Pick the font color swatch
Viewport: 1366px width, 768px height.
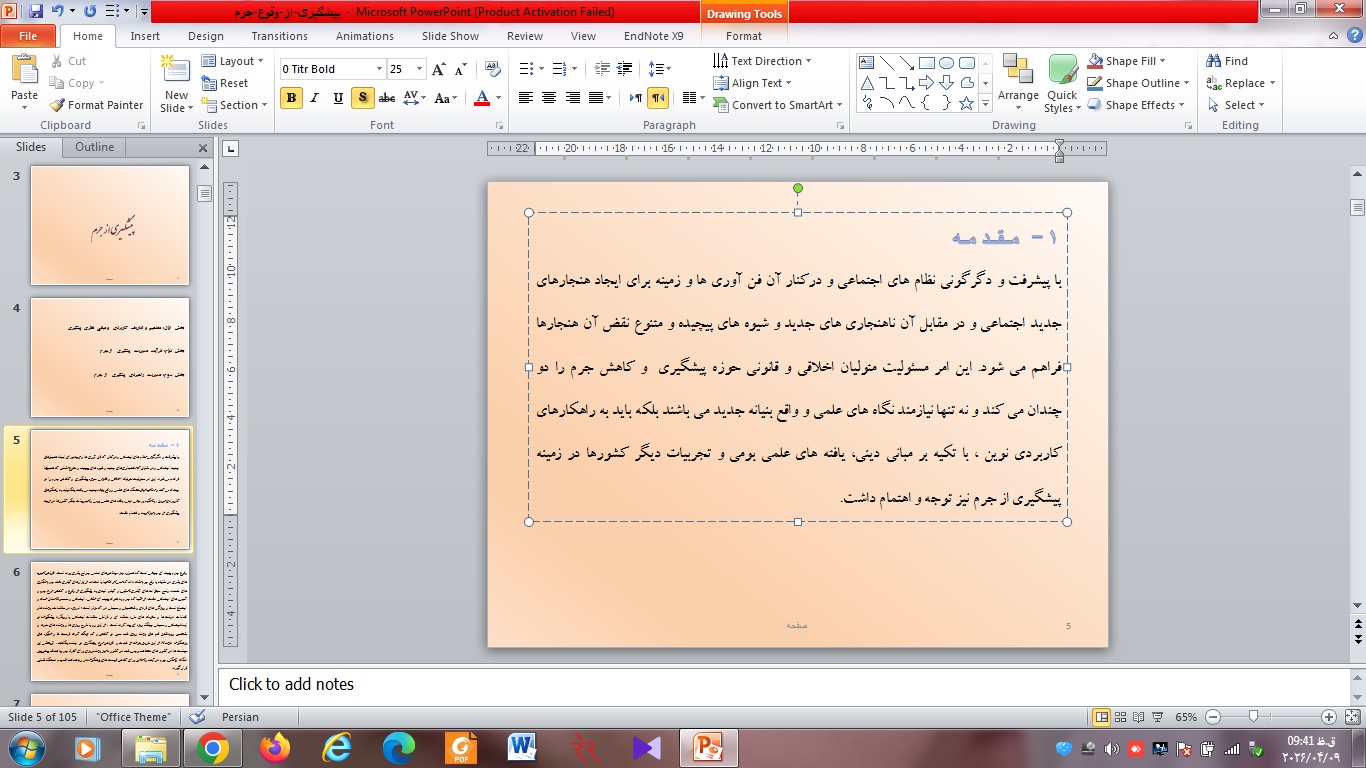click(482, 98)
